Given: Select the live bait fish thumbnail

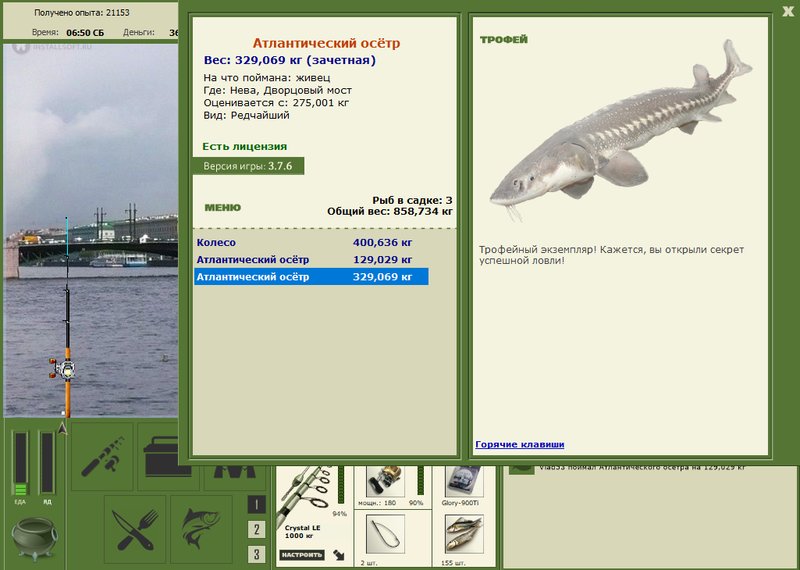Looking at the screenshot, I should pyautogui.click(x=464, y=534).
